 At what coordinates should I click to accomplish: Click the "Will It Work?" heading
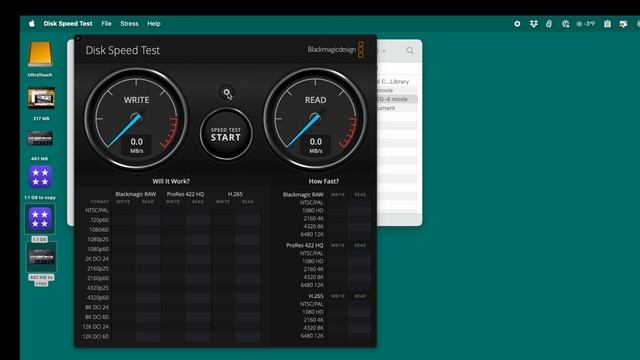click(x=171, y=181)
